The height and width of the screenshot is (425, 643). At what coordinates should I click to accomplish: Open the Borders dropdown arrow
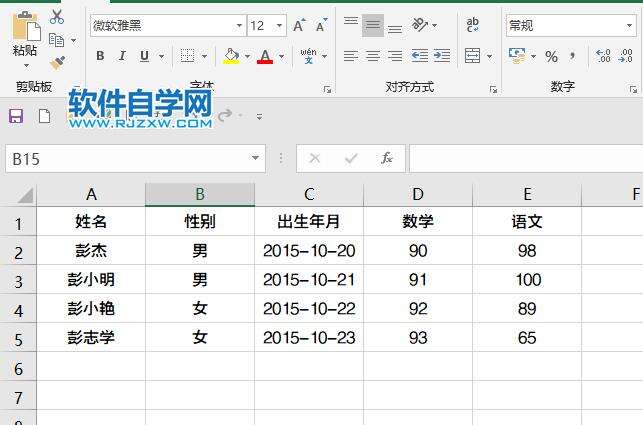click(x=204, y=56)
